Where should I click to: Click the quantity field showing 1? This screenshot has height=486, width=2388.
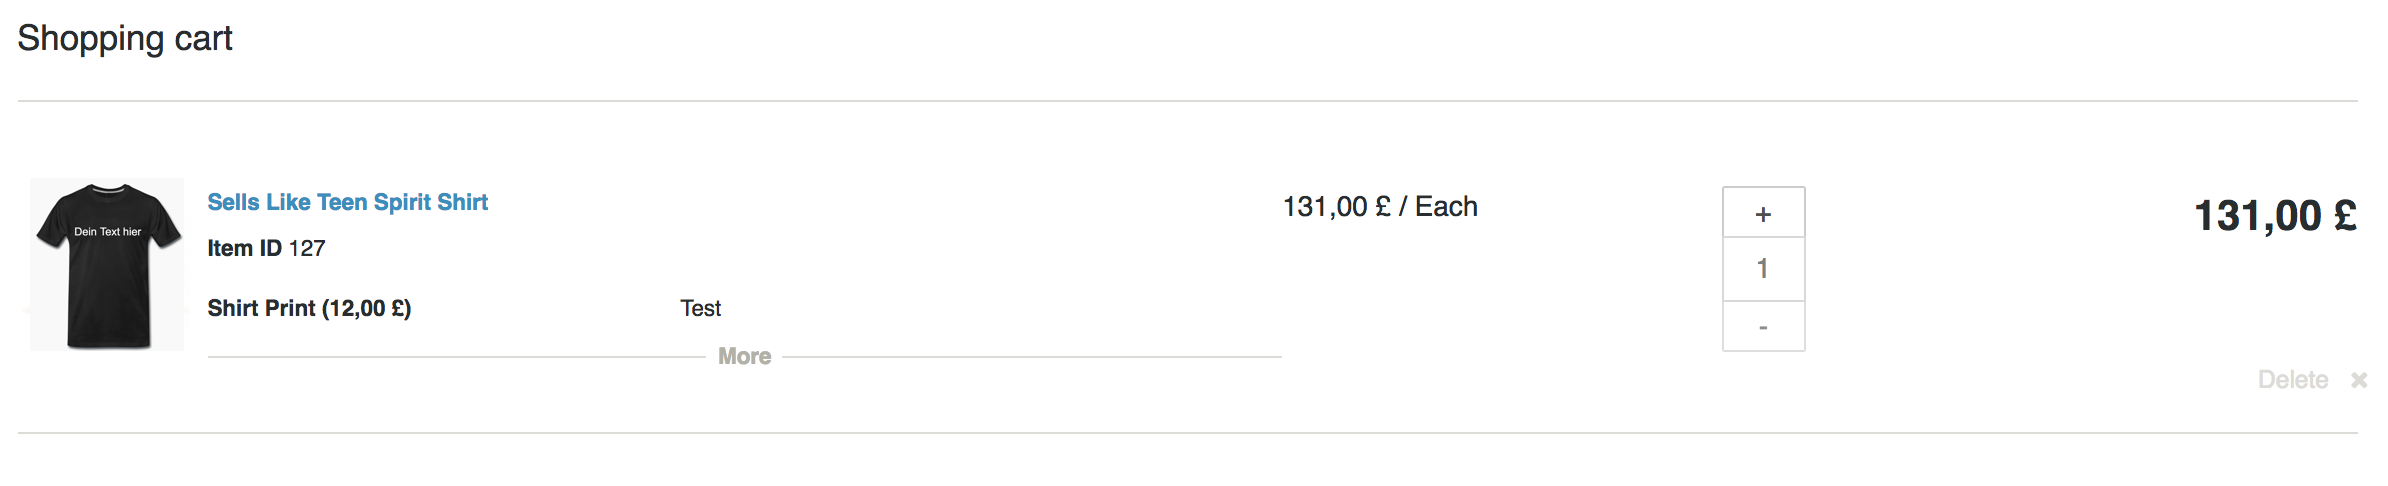coord(1763,269)
